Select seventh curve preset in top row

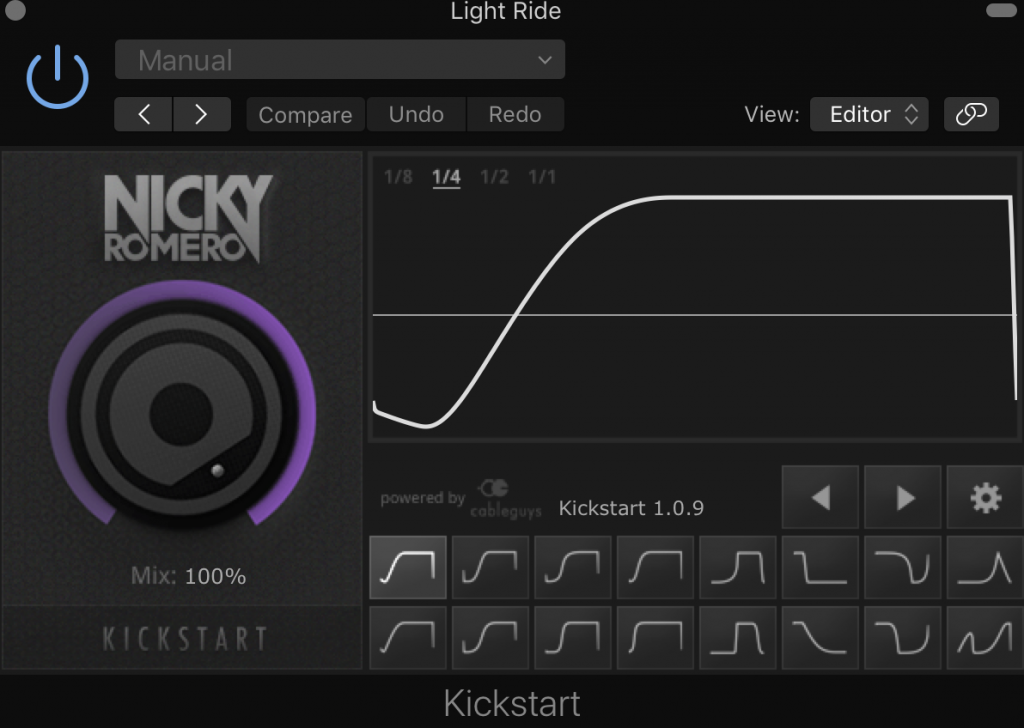[903, 567]
